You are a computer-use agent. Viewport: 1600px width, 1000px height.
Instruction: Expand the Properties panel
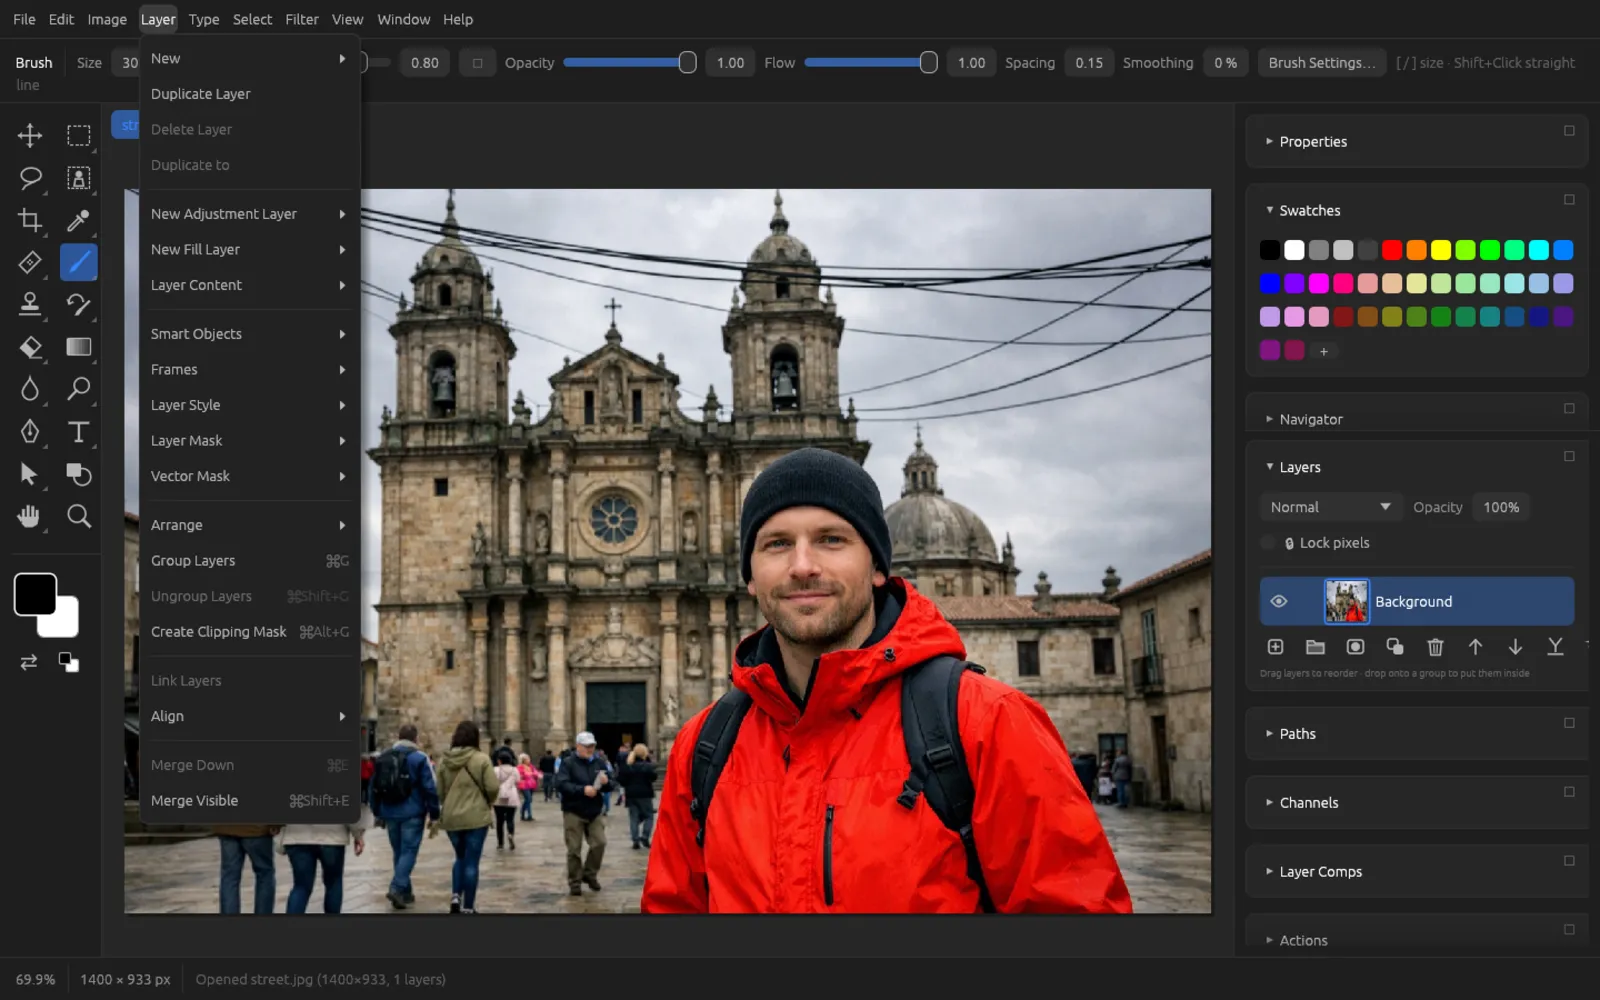coord(1312,141)
